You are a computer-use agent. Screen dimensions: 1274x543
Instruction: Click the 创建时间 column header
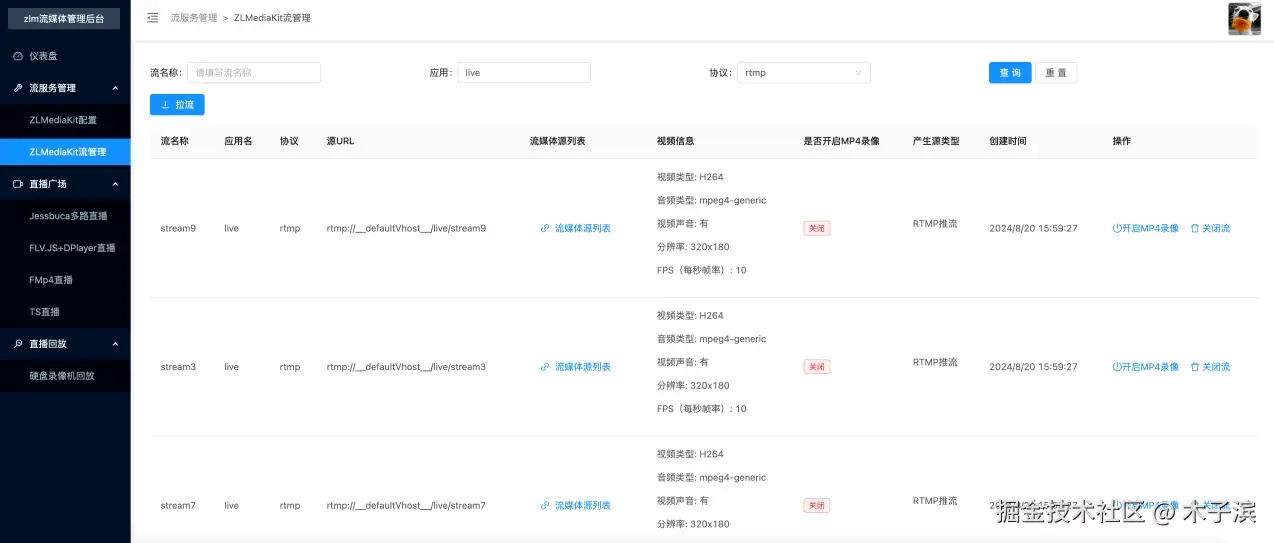(1007, 141)
